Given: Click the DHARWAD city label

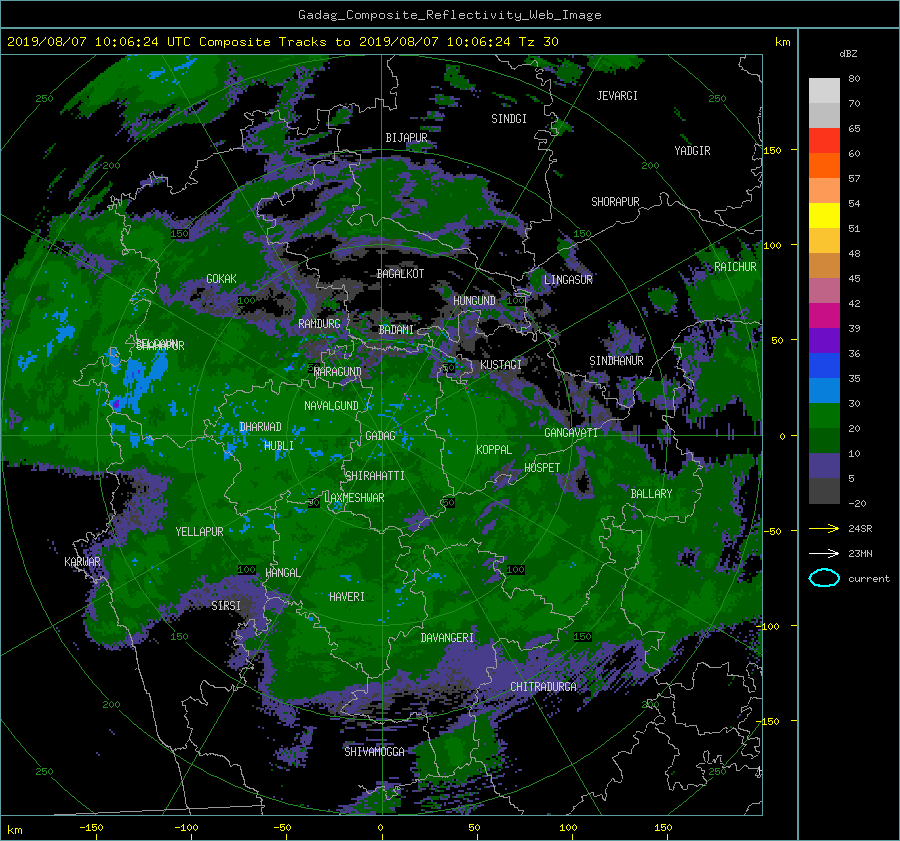Looking at the screenshot, I should [x=260, y=427].
